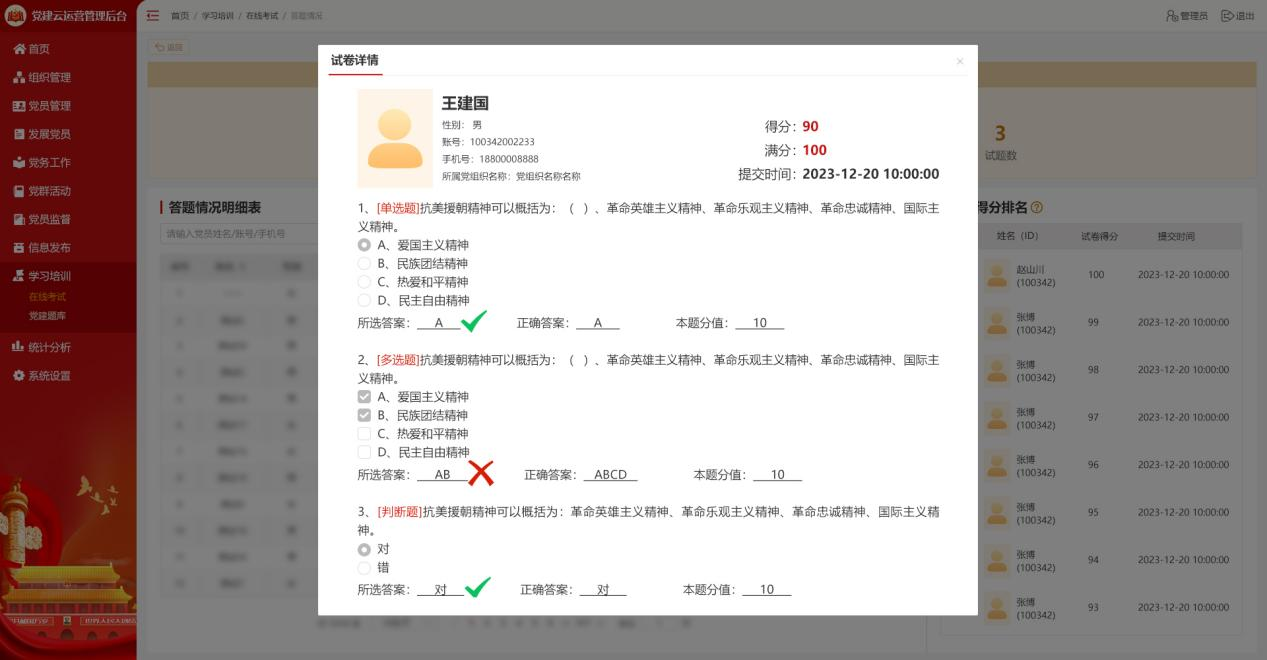Select option D 民主自由精神 in the 单选题
Viewport: 1267px width, 660px height.
coord(364,300)
